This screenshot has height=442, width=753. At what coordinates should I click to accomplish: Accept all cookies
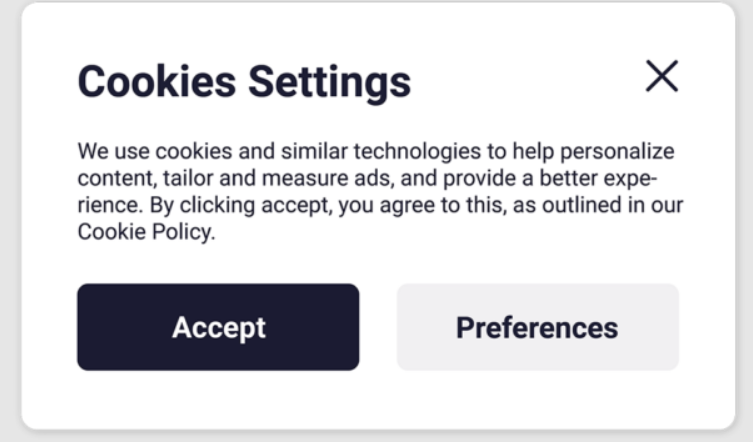[x=218, y=327]
